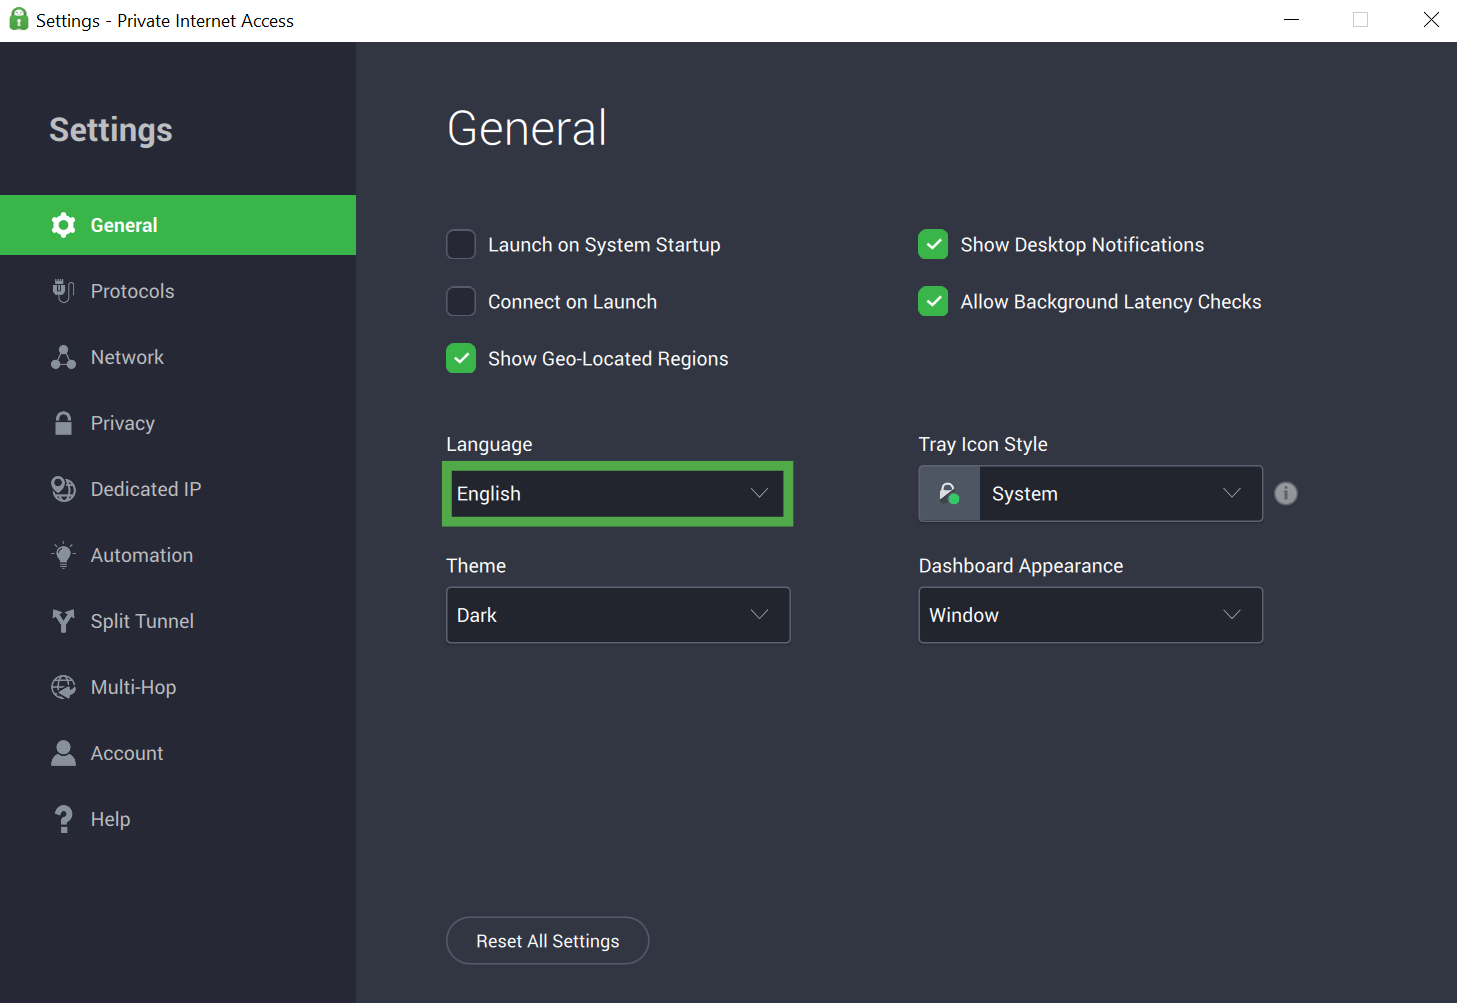Click the Protocols plug icon

click(63, 291)
